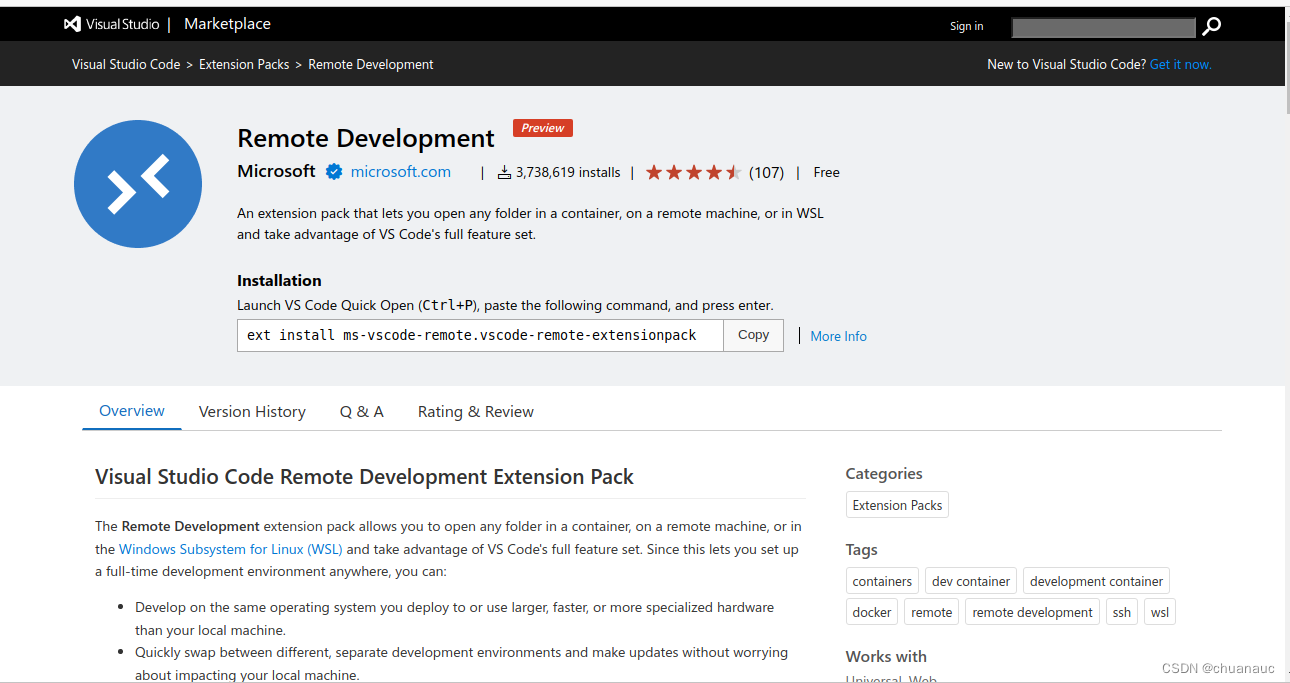The height and width of the screenshot is (683, 1290).
Task: Click the Works with heading
Action: click(x=886, y=657)
